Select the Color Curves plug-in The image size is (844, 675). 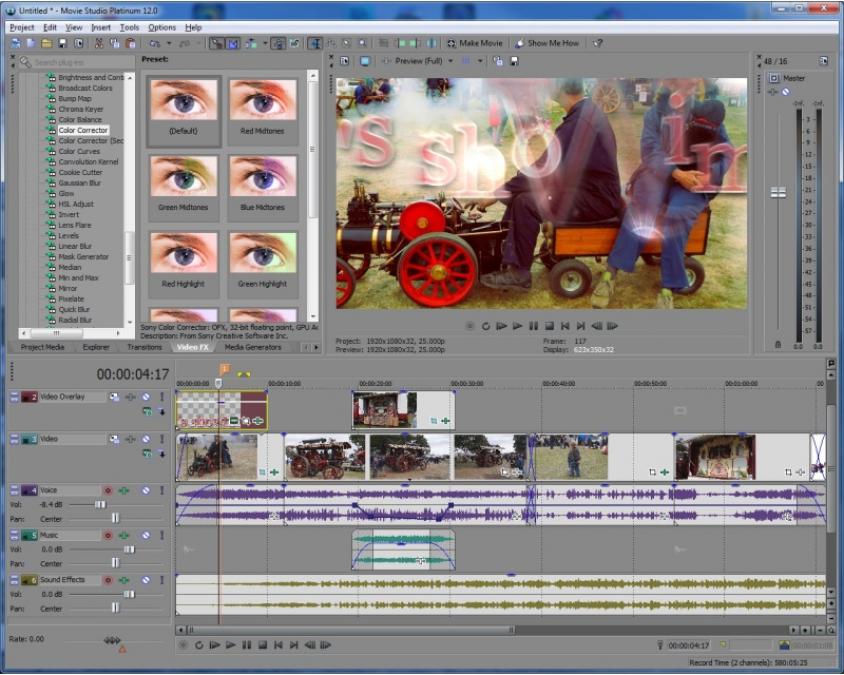[79, 151]
